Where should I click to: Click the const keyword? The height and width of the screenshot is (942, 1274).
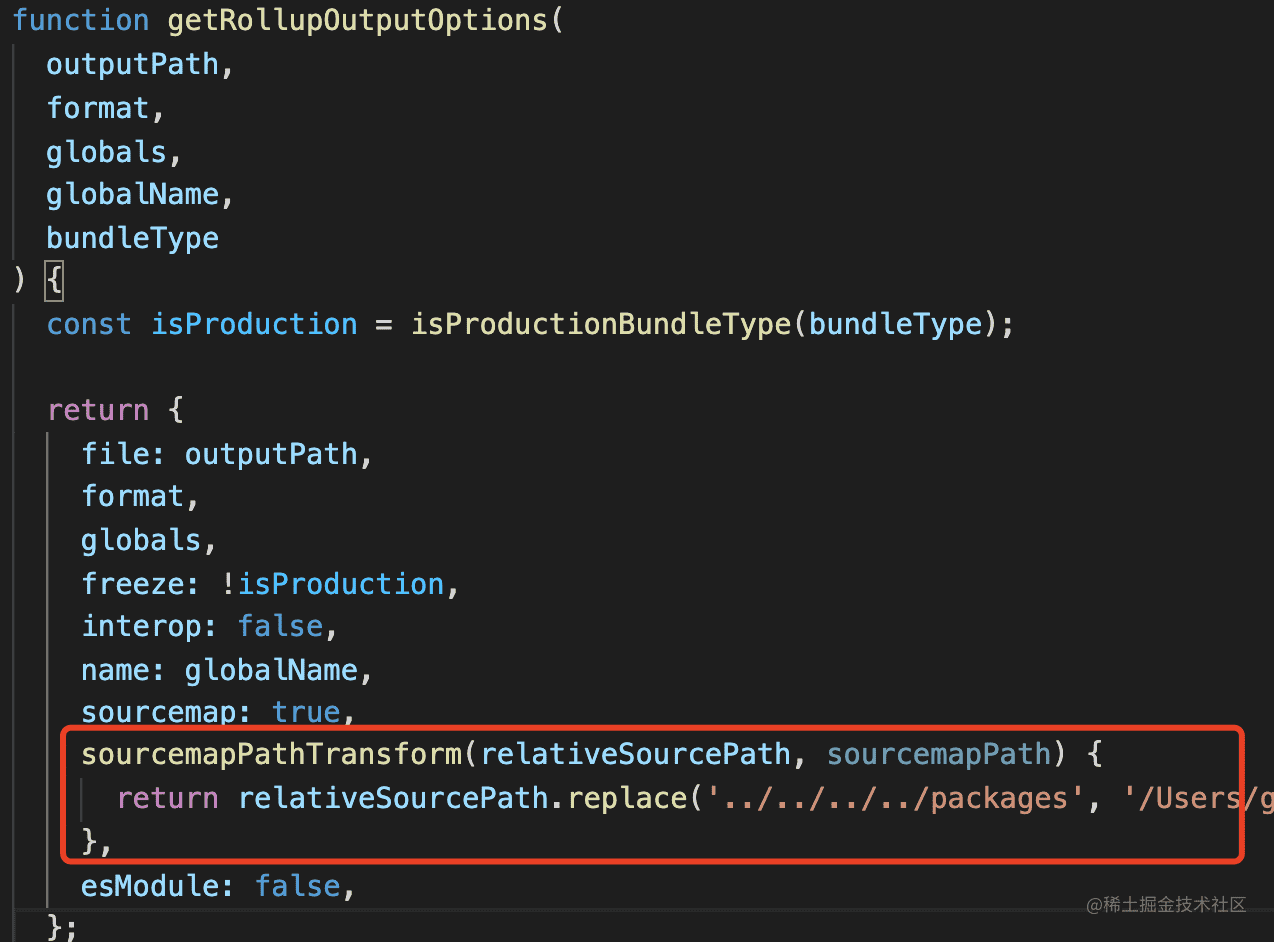[x=89, y=324]
